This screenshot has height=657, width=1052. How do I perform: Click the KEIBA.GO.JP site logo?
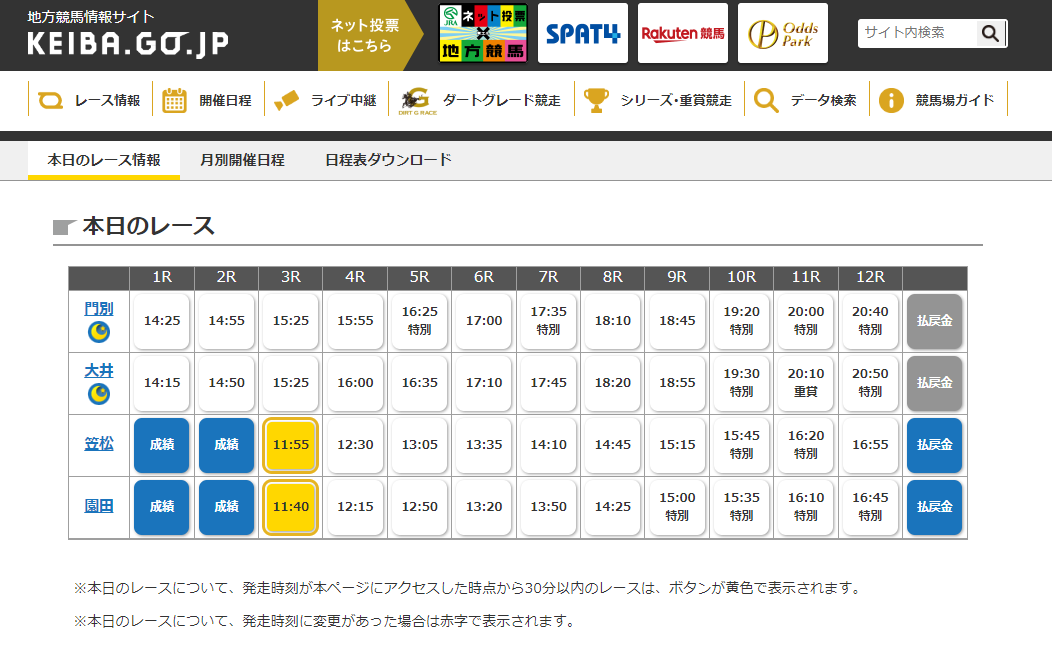pos(128,37)
